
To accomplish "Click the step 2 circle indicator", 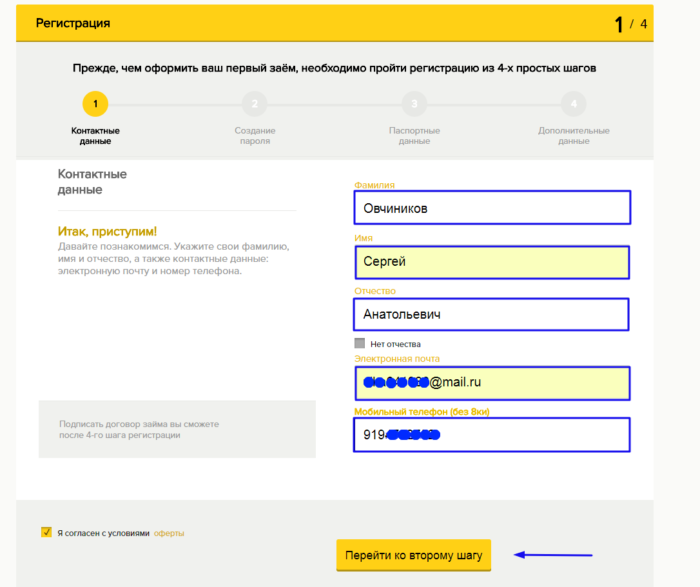I will (x=255, y=103).
